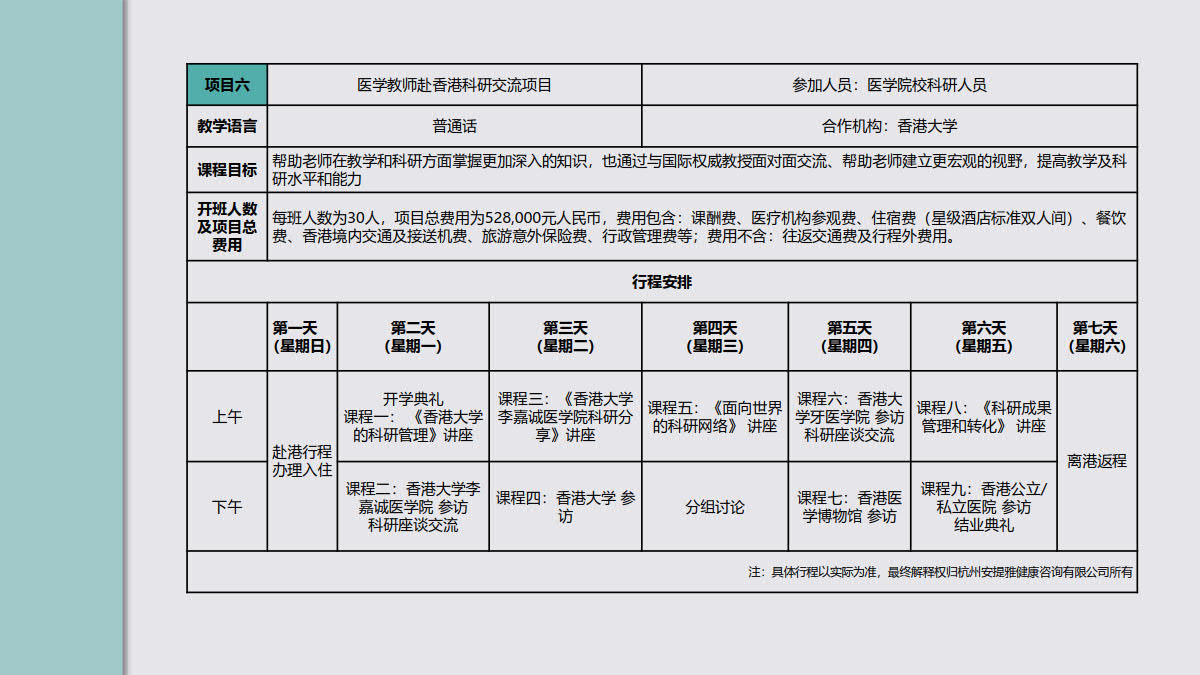The height and width of the screenshot is (675, 1200).
Task: Select the 教学语言 label cell
Action: pyautogui.click(x=227, y=126)
